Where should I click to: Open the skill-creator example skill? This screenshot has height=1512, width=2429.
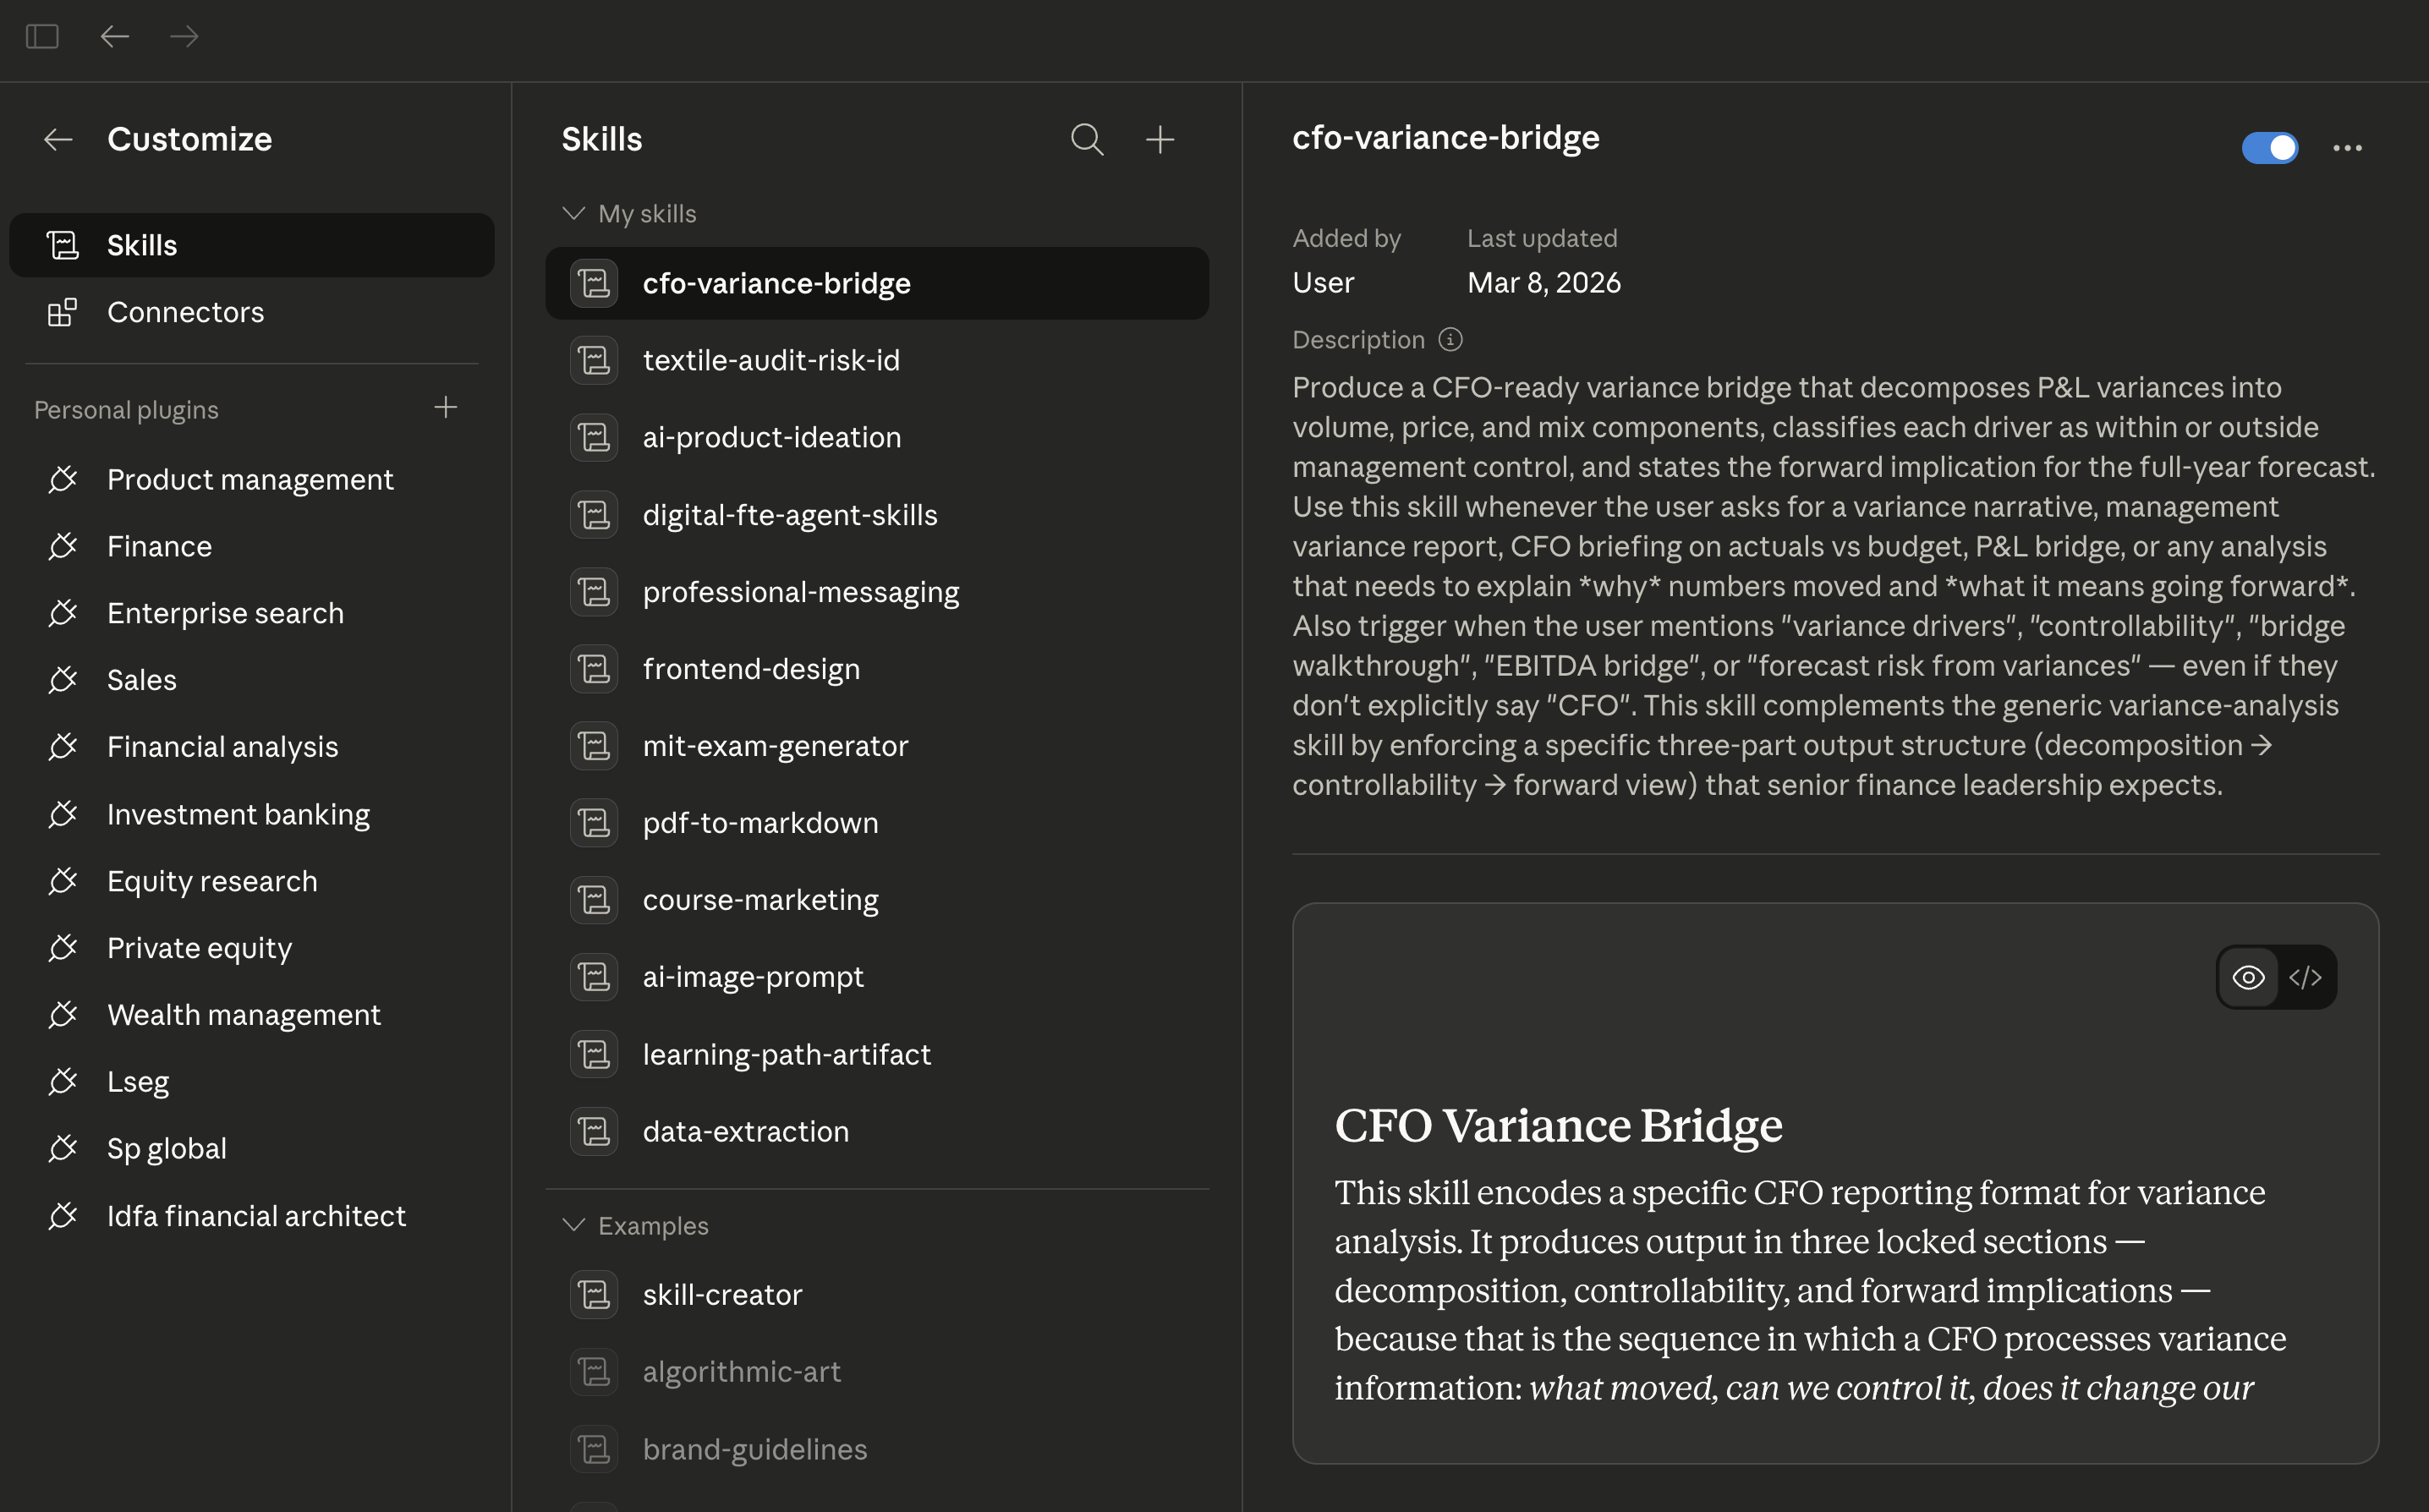721,1294
